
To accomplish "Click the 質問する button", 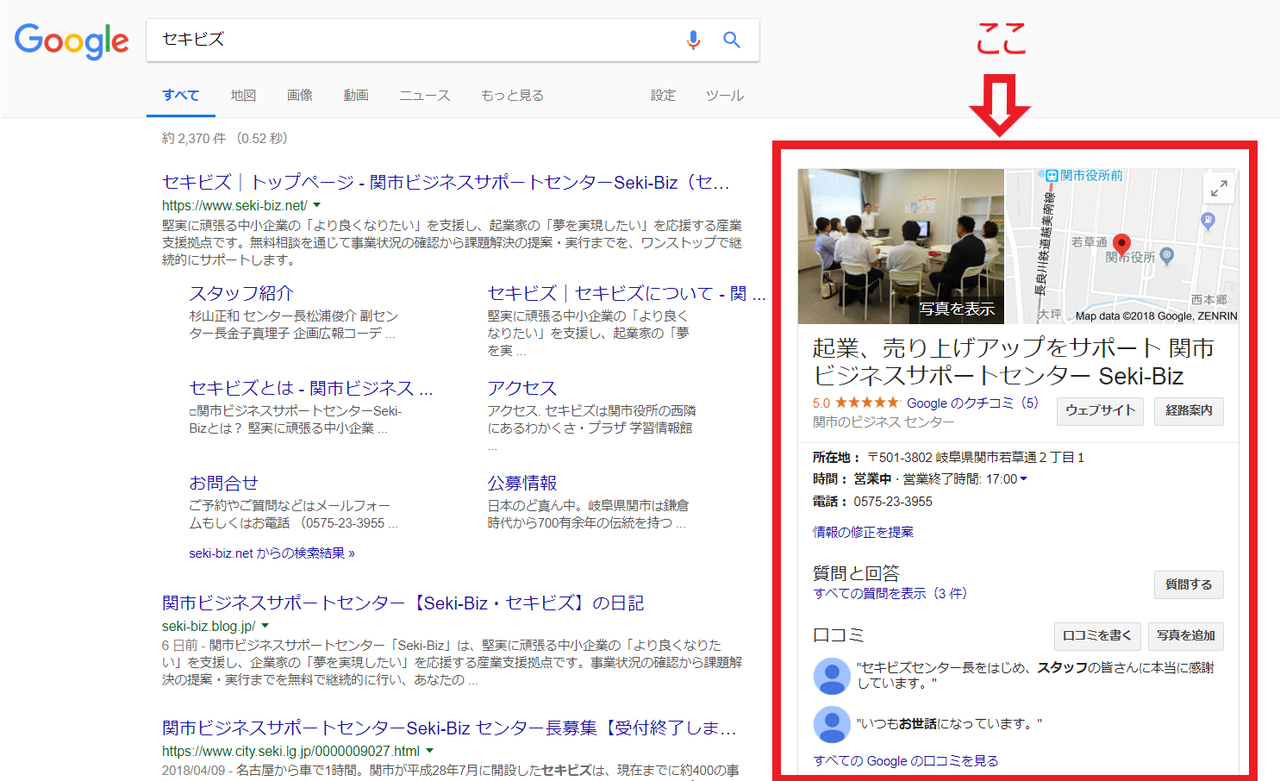I will [x=1189, y=585].
